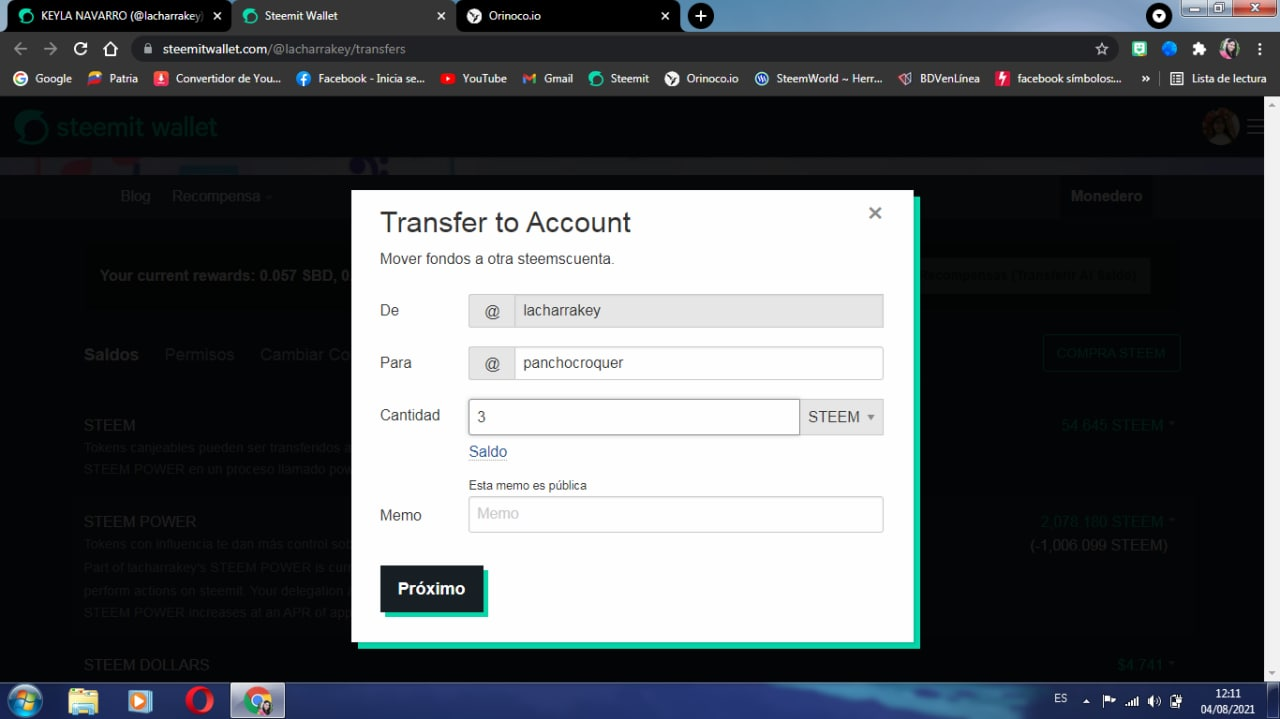
Task: Close the Orinoco.io tab
Action: 665,16
